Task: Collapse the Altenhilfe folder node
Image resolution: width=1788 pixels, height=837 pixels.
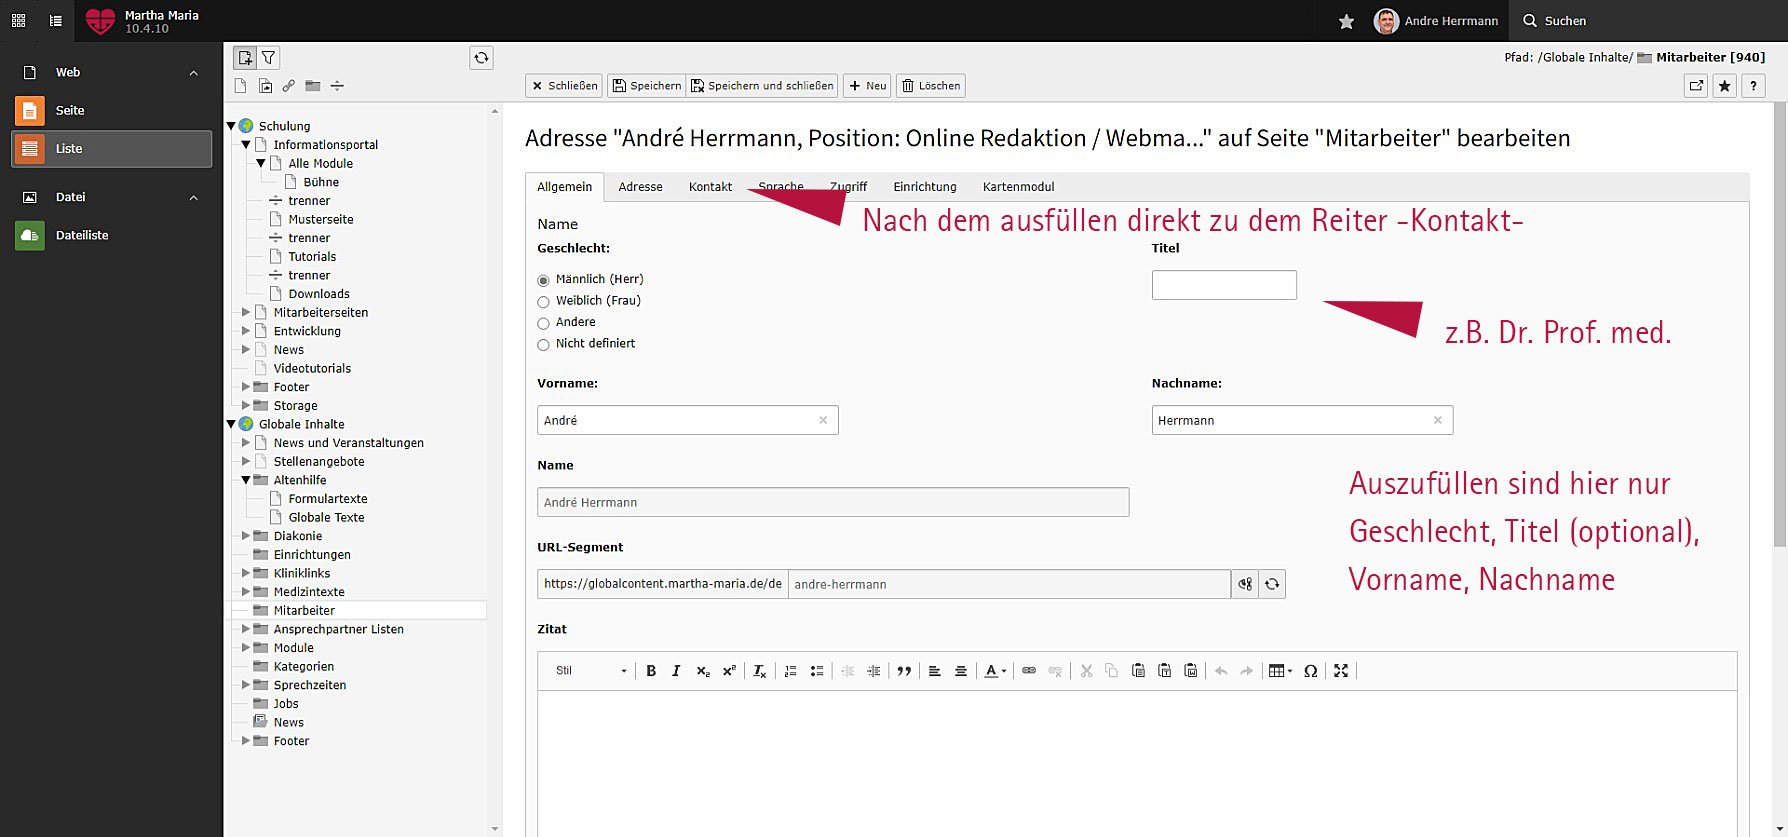Action: 246,480
